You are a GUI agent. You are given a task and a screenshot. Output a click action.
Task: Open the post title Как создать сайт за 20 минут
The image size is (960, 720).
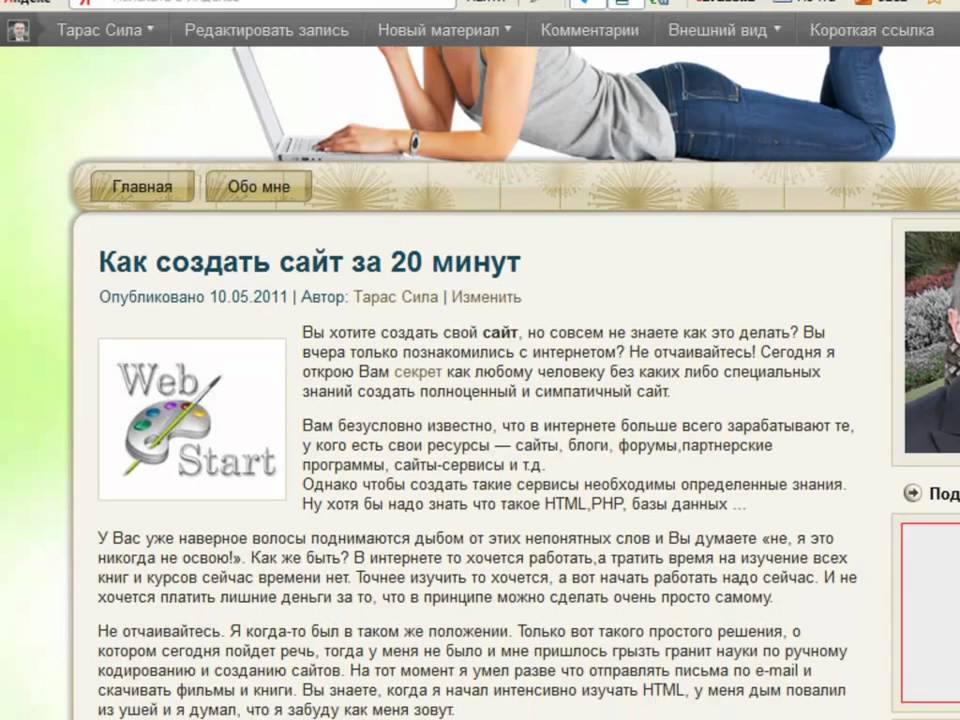coord(310,261)
